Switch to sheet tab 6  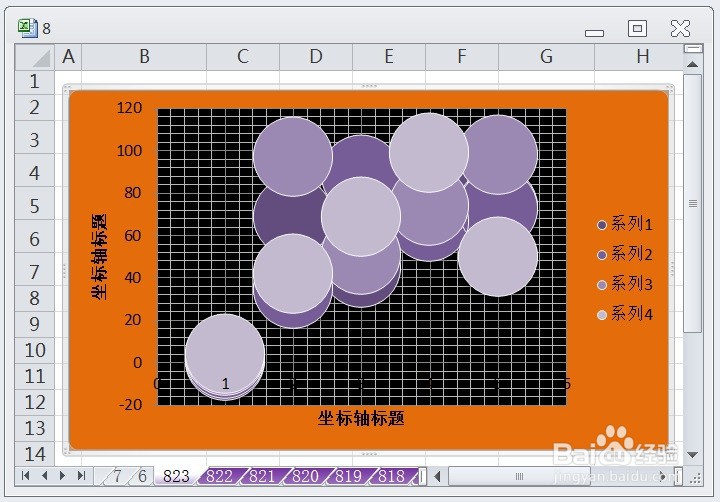[x=142, y=476]
